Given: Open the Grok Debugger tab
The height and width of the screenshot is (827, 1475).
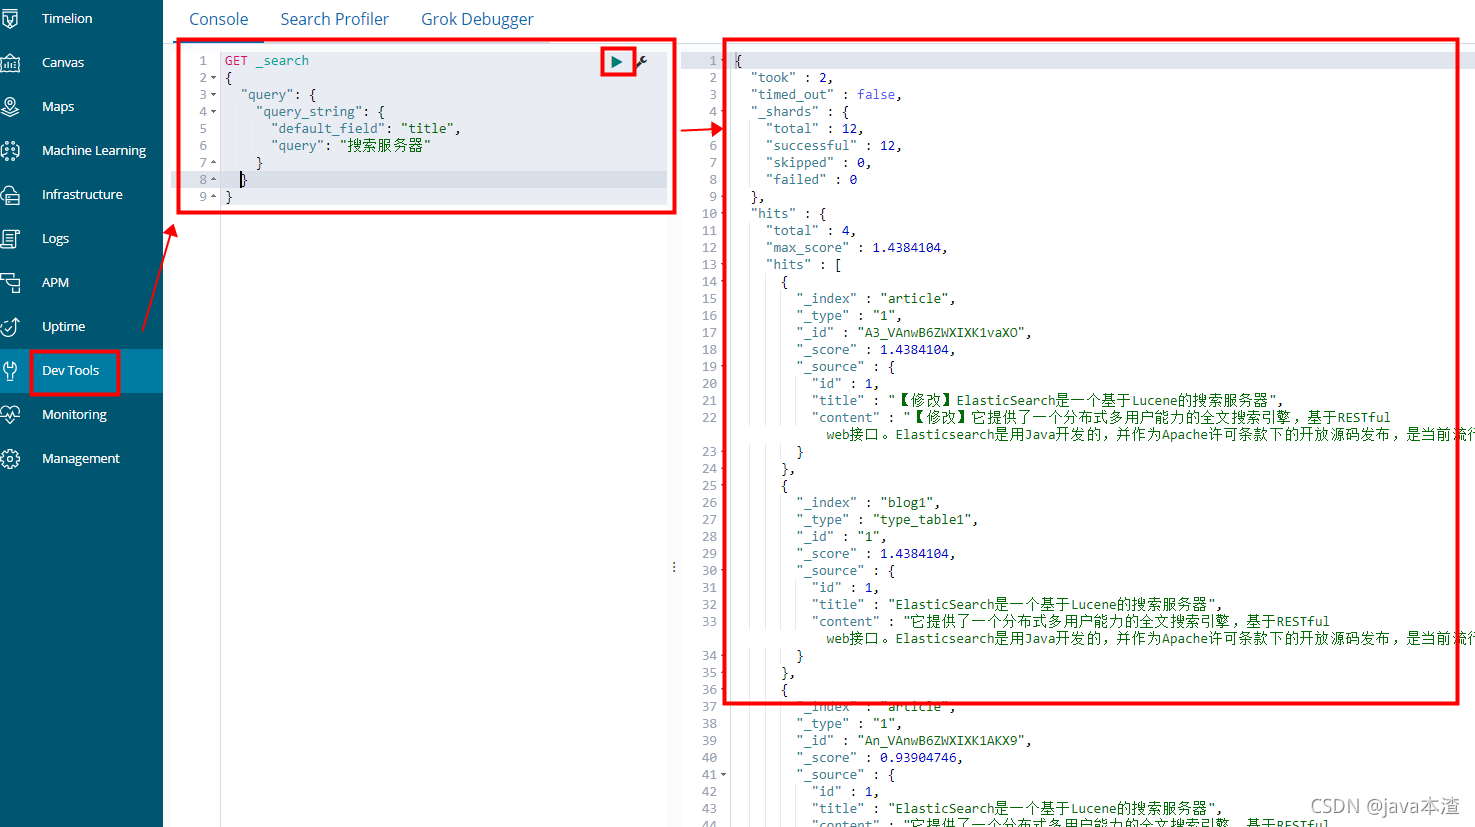Looking at the screenshot, I should 477,19.
